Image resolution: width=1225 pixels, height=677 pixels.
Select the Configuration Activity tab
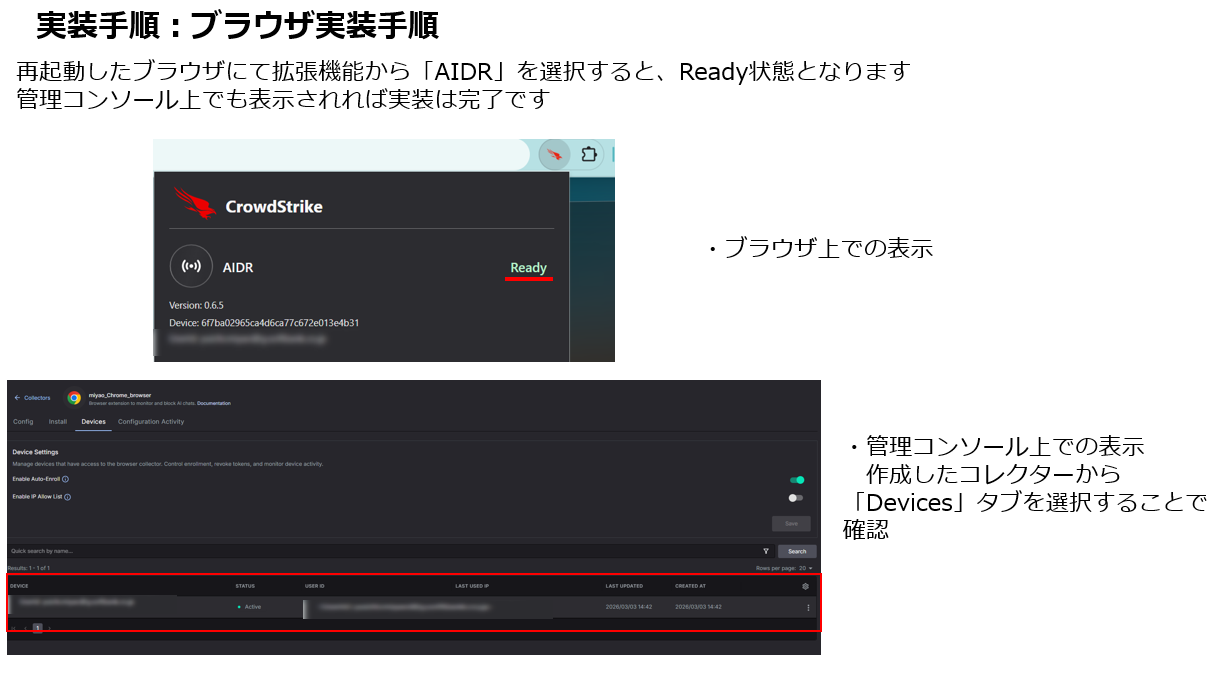coord(151,422)
